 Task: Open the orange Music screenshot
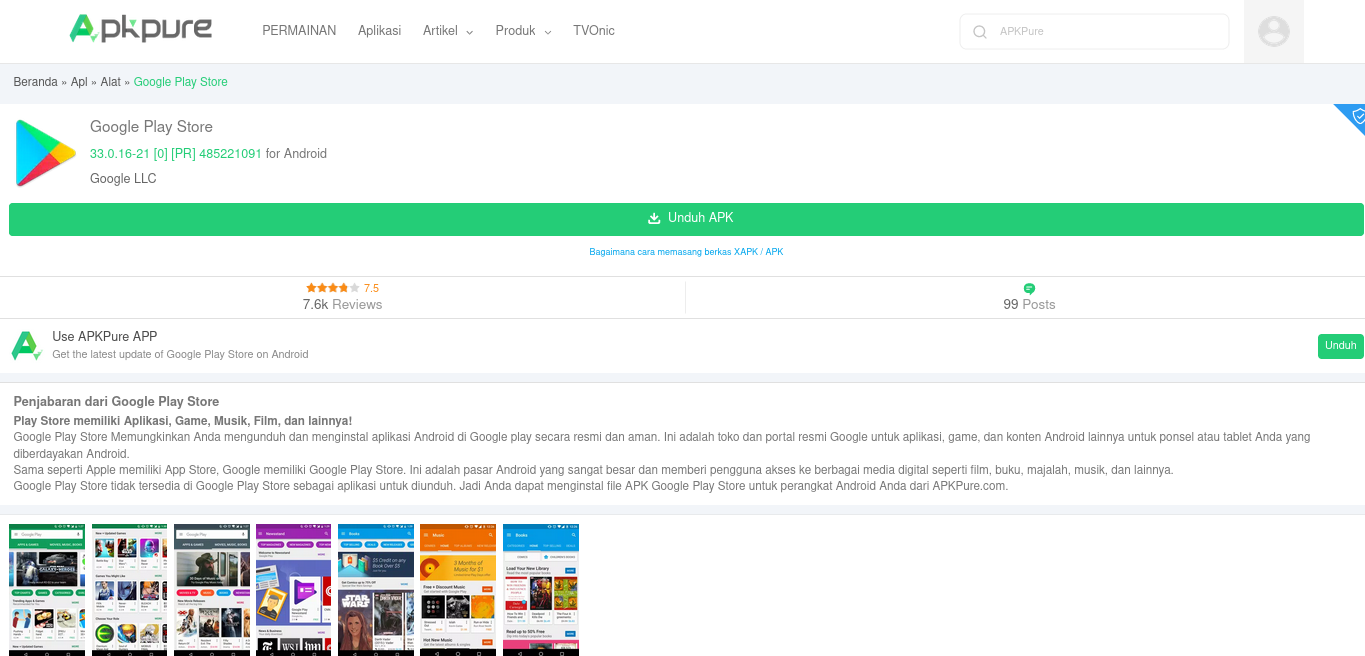click(x=458, y=590)
